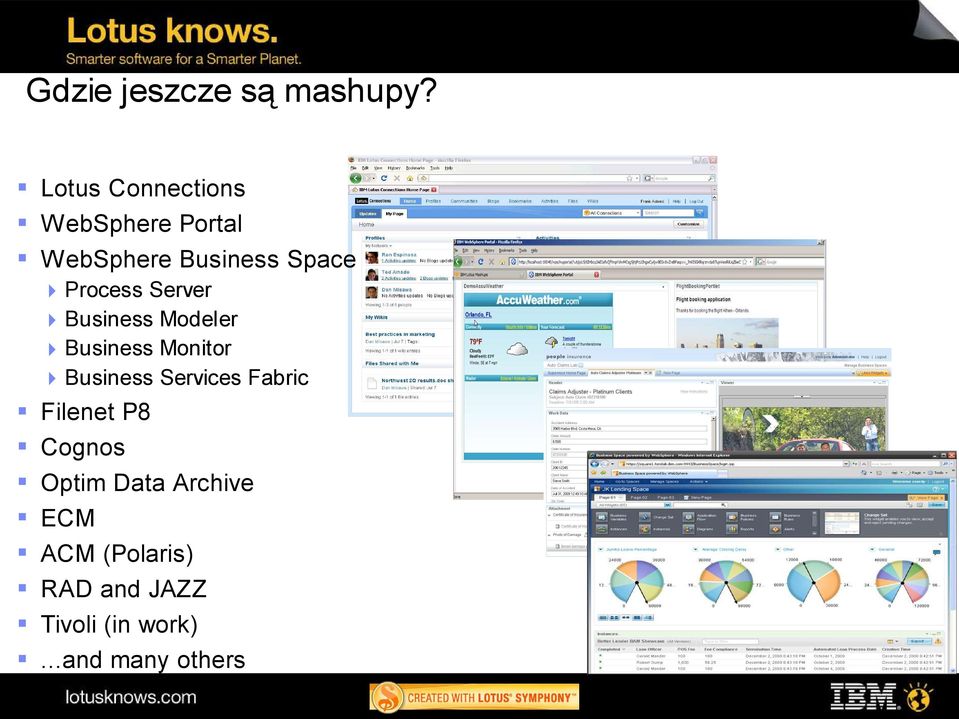Click document icon beside Northwest 2Q results file
Viewport: 959px width, 719px height.
click(371, 383)
